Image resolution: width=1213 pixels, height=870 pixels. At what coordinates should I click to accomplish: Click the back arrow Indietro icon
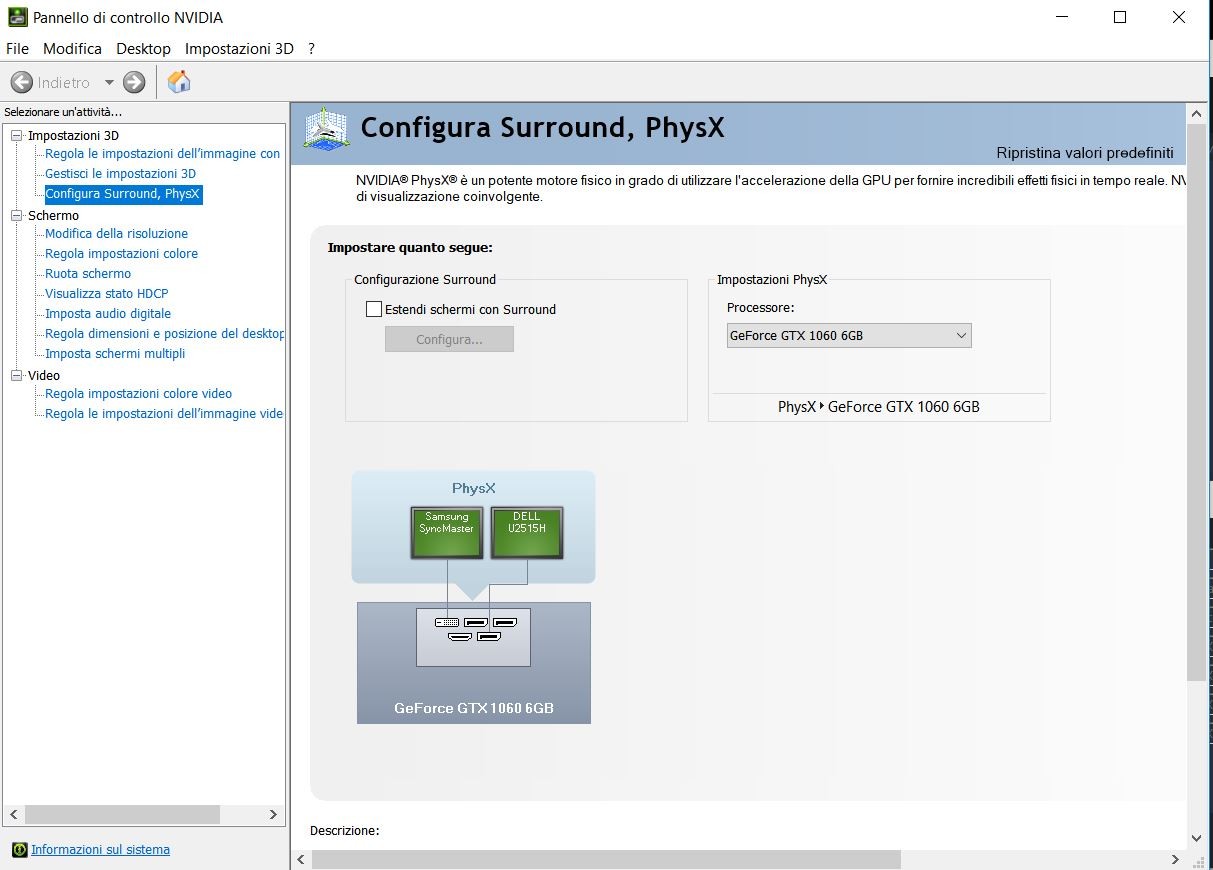coord(22,82)
